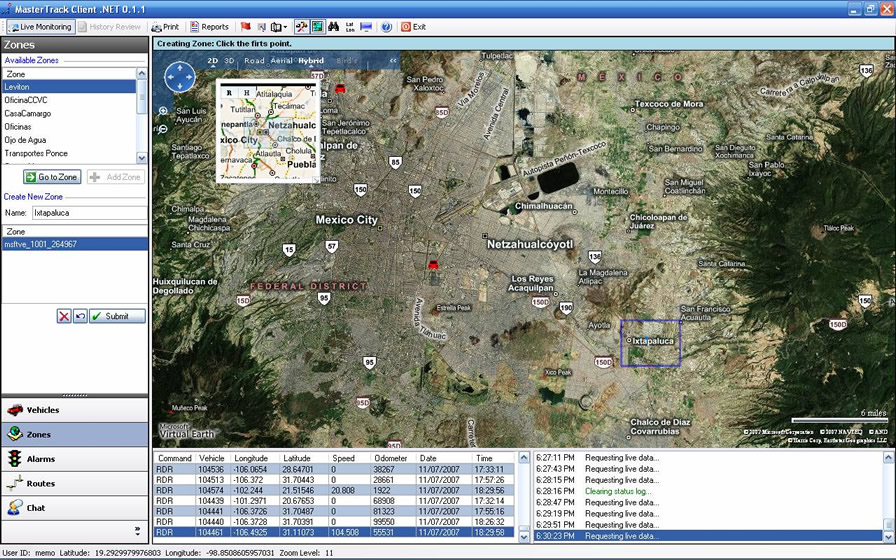
Task: Click the Lat Lon toolbar icon
Action: click(350, 27)
